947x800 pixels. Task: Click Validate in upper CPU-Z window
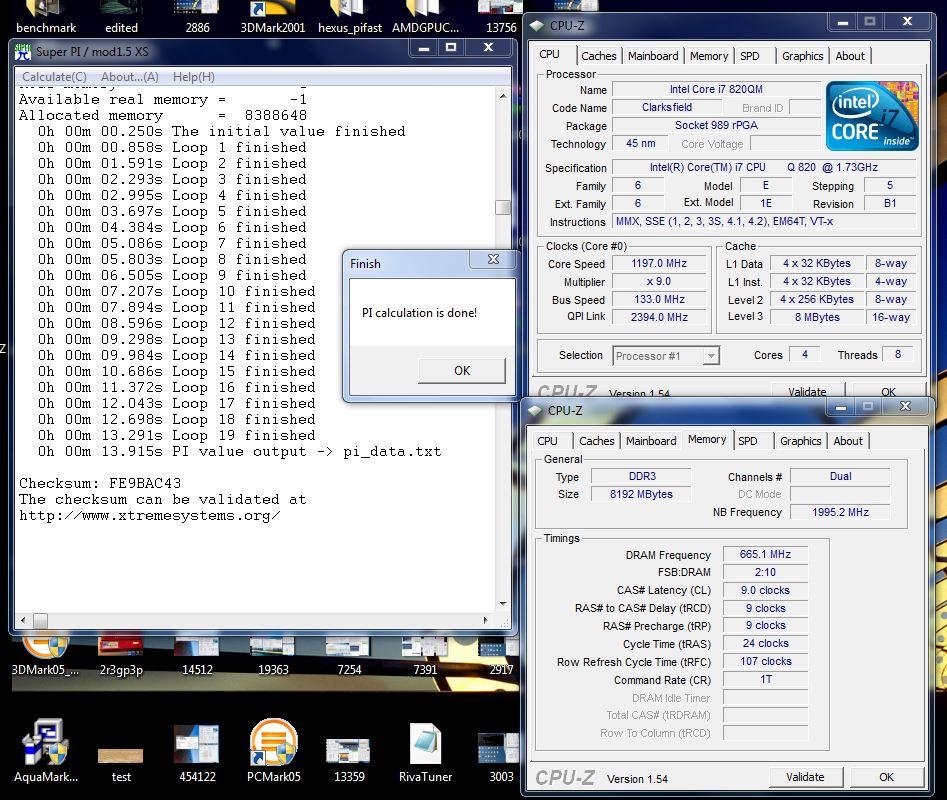coord(807,390)
